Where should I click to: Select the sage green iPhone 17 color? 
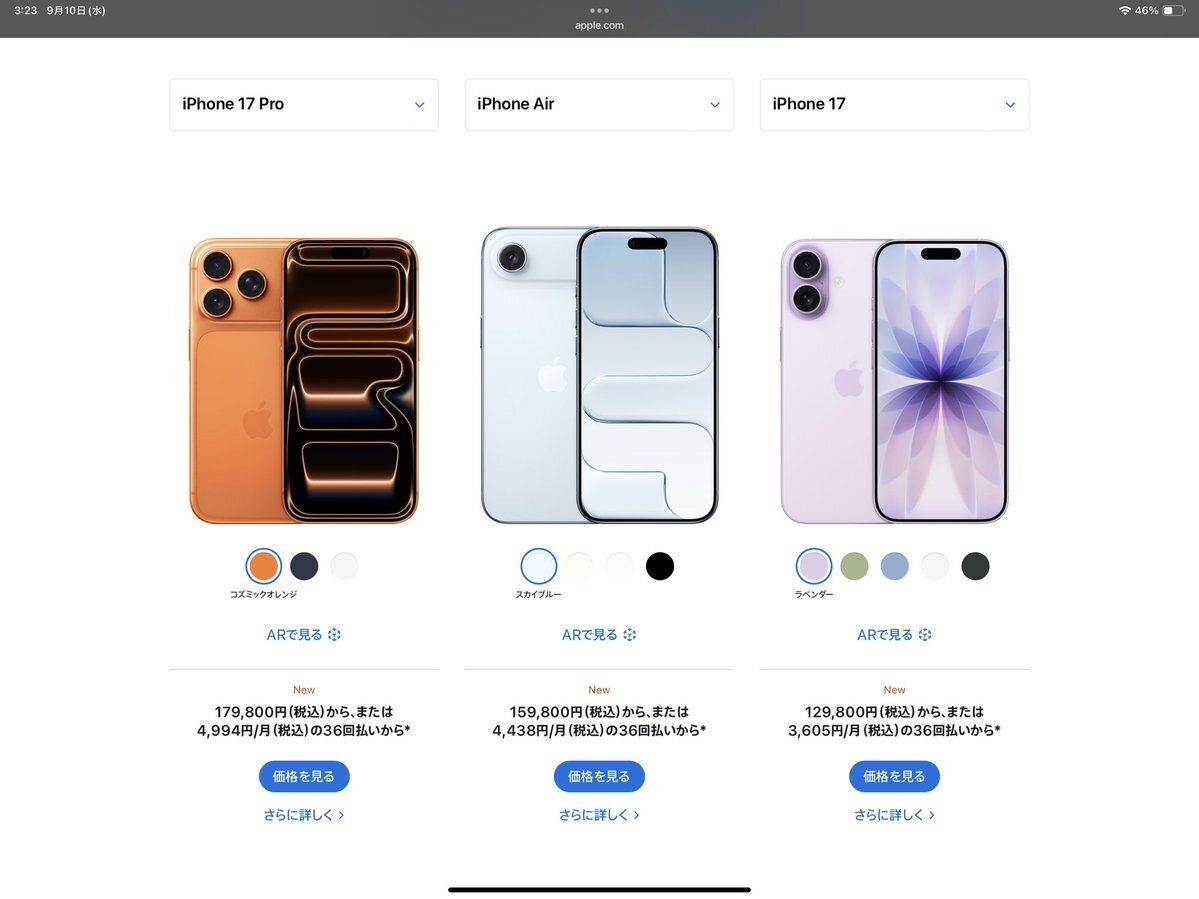(x=854, y=566)
